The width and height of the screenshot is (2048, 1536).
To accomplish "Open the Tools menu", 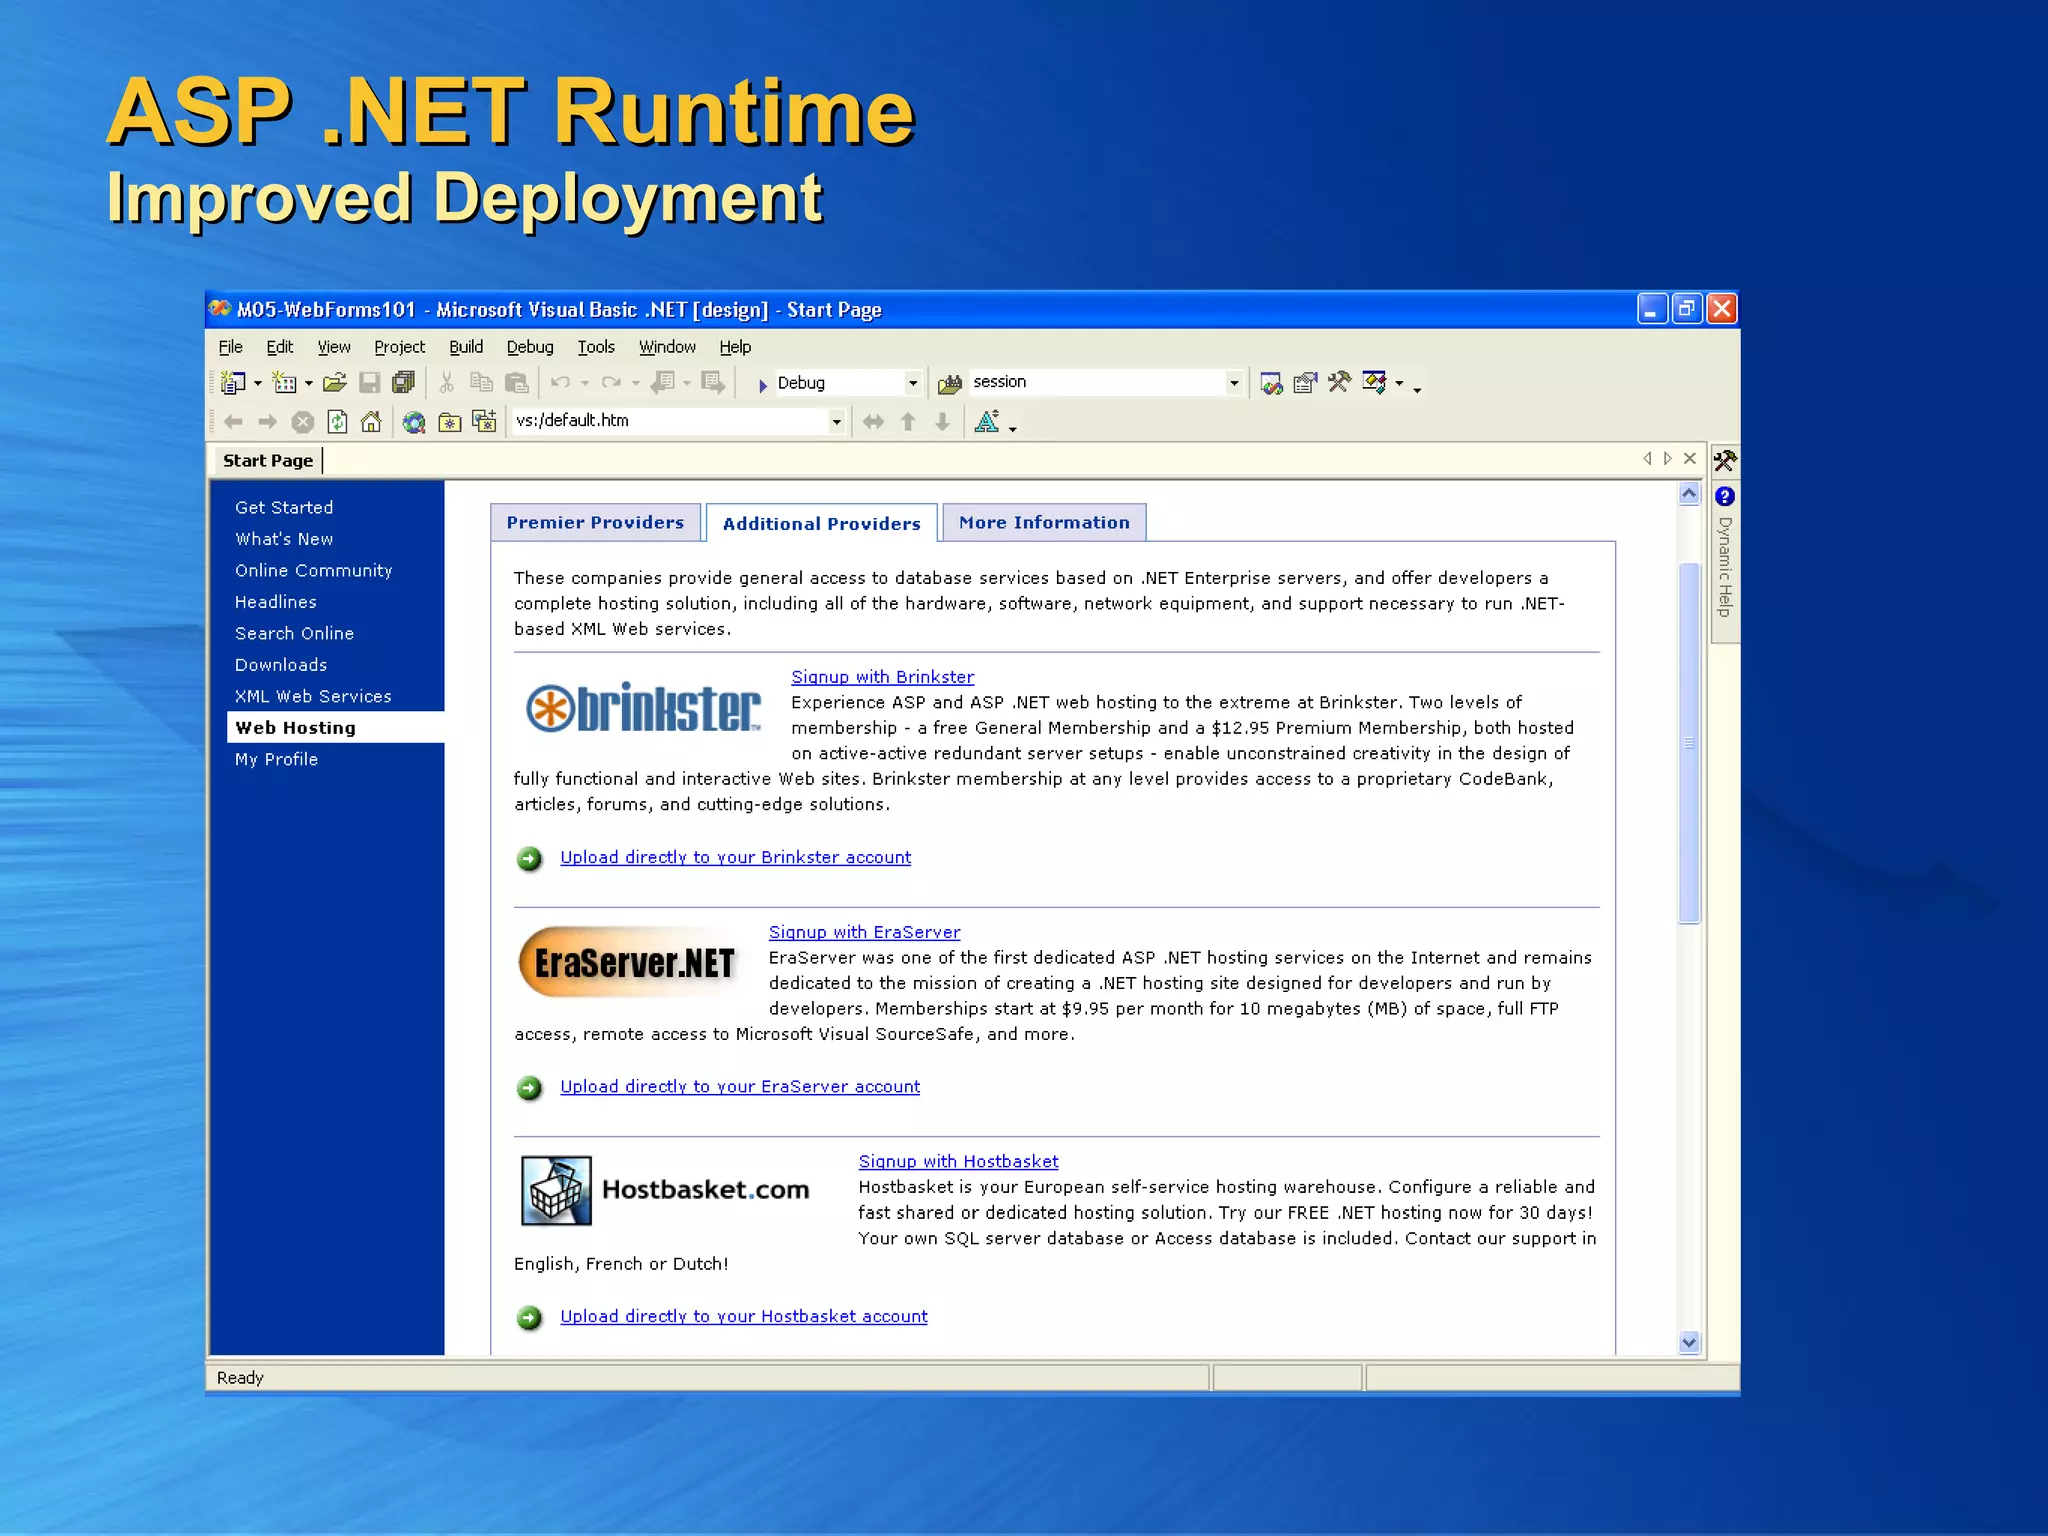I will tap(596, 347).
